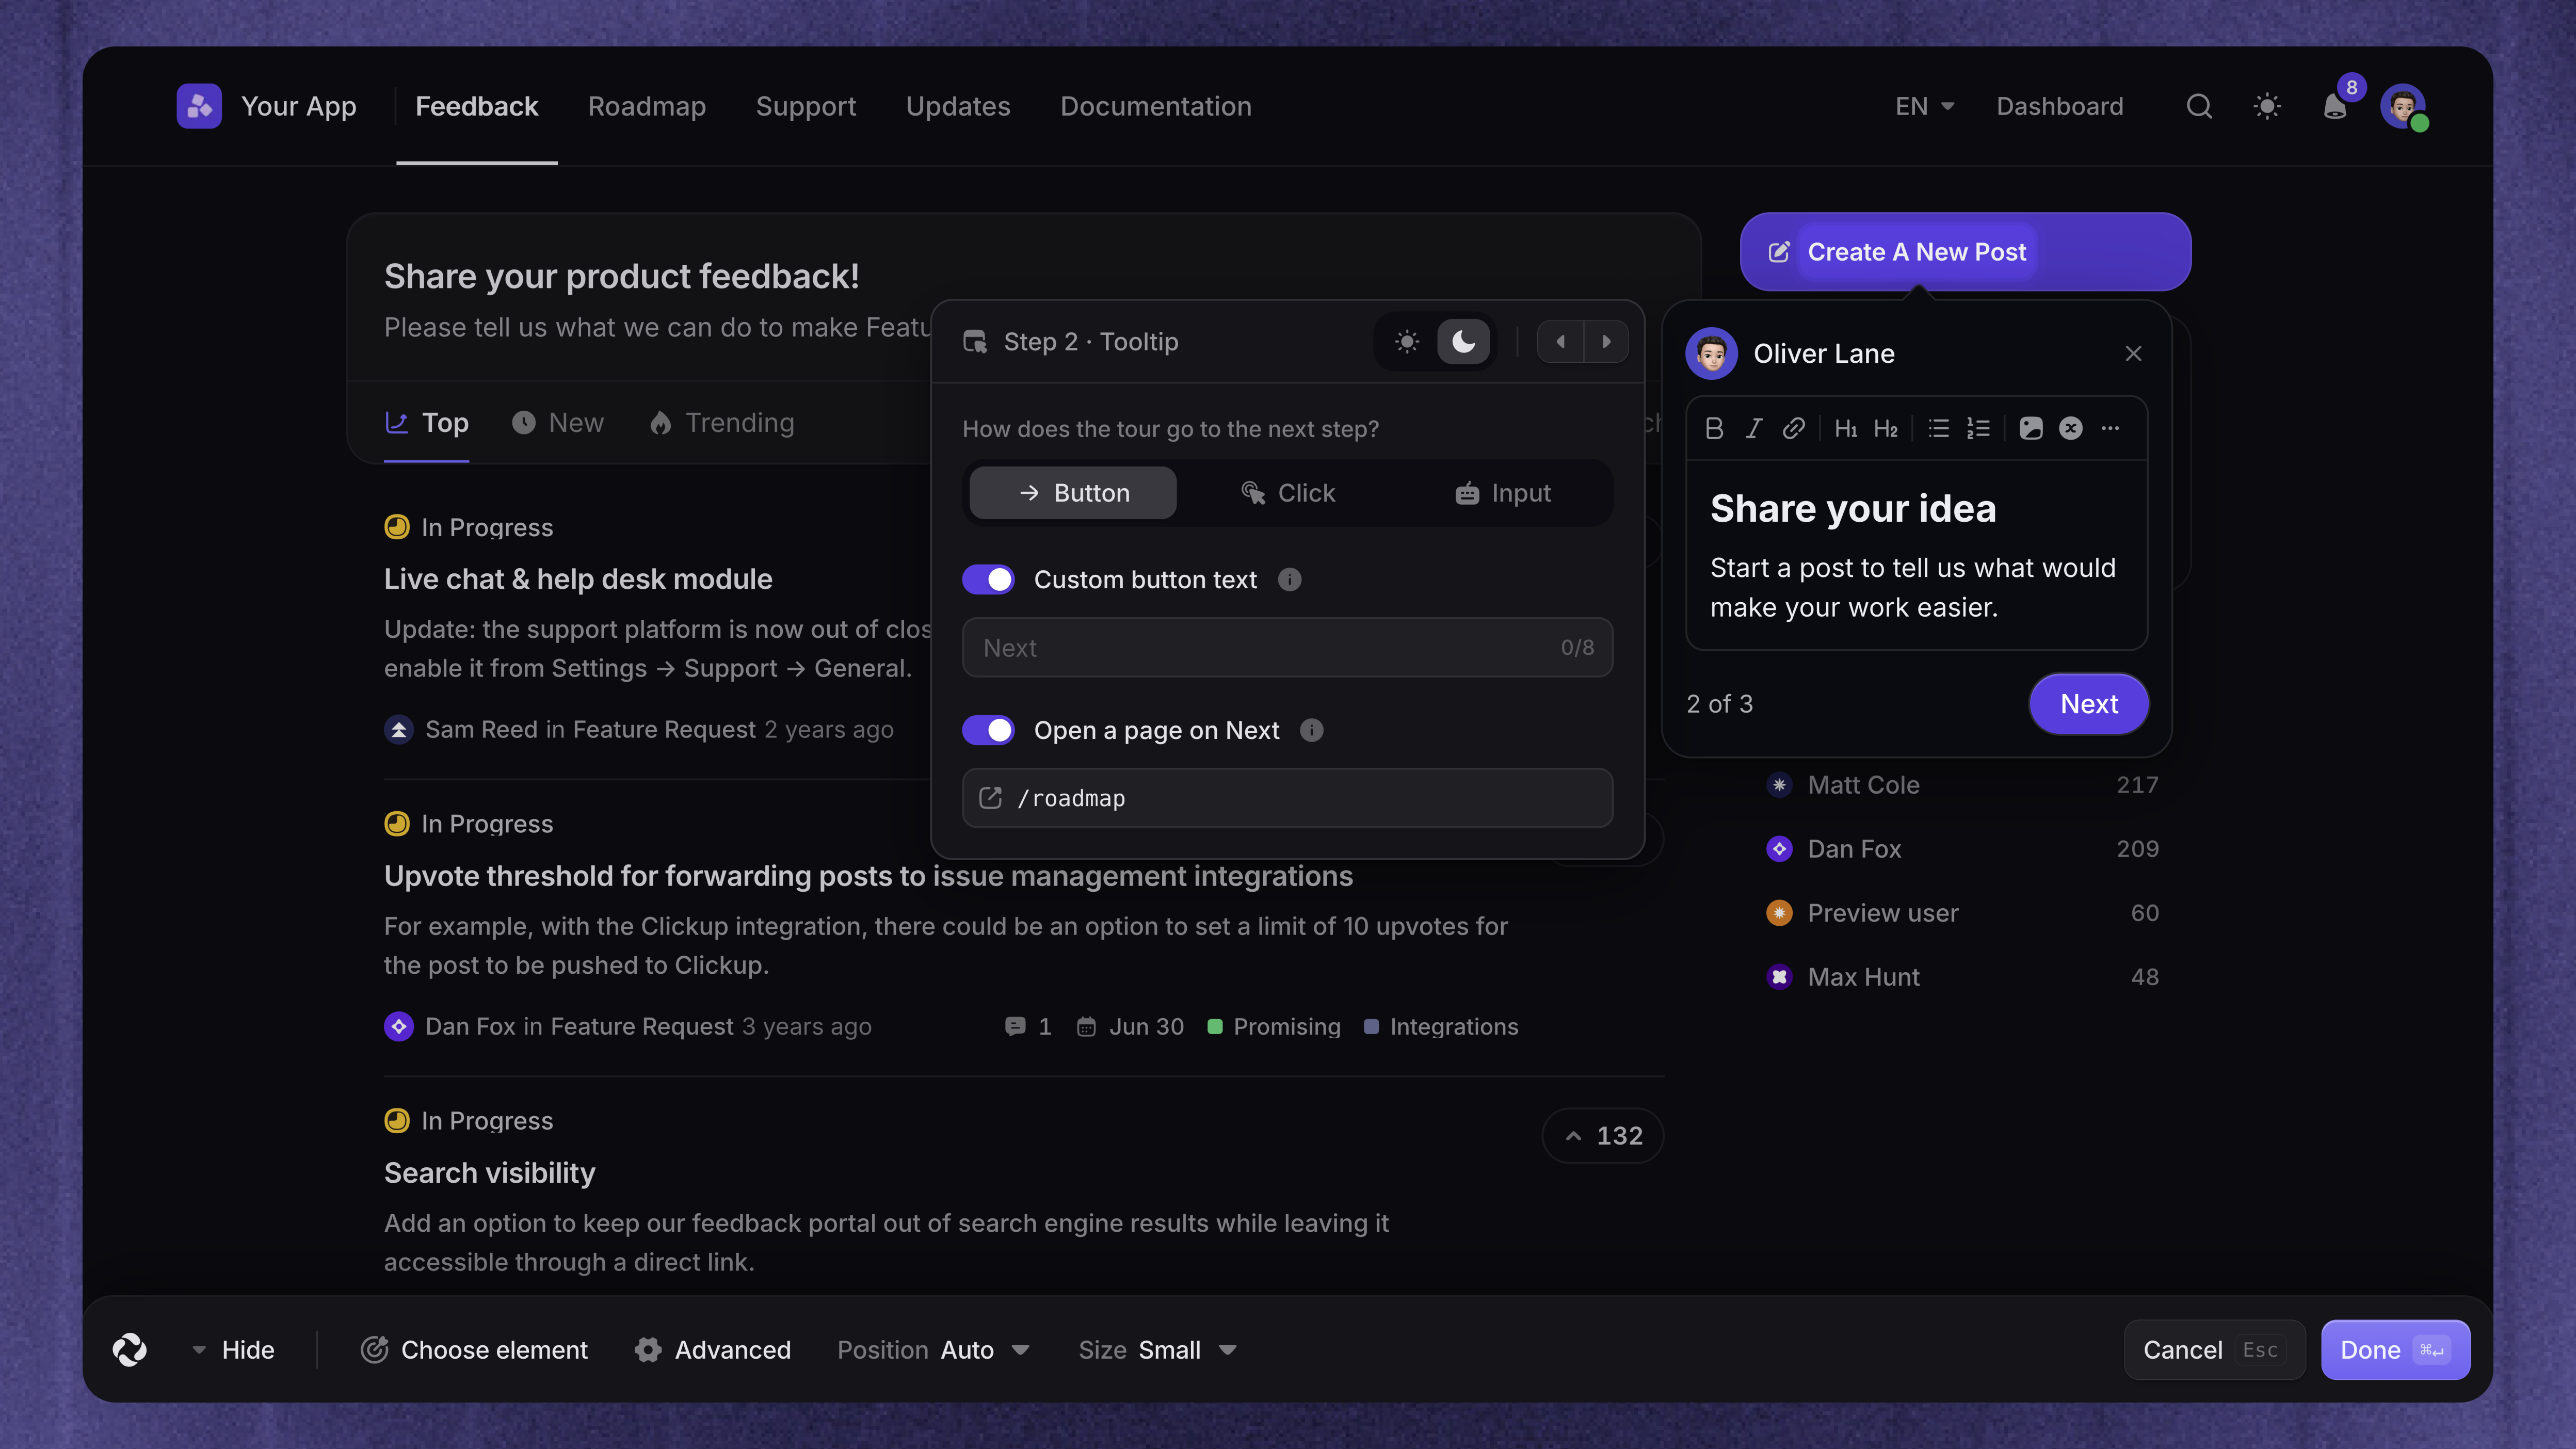The width and height of the screenshot is (2576, 1449).
Task: Open the EN language dropdown
Action: 1924,106
